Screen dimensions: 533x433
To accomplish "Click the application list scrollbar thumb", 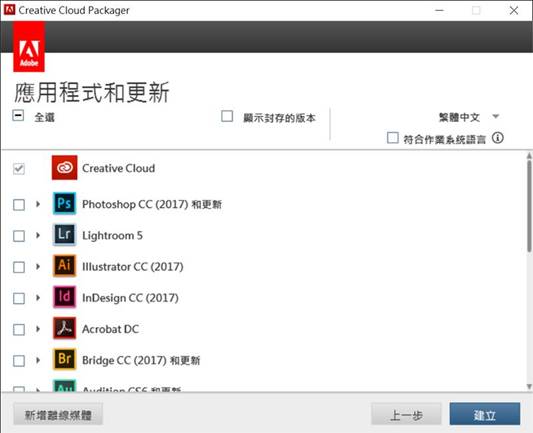I will [x=529, y=206].
